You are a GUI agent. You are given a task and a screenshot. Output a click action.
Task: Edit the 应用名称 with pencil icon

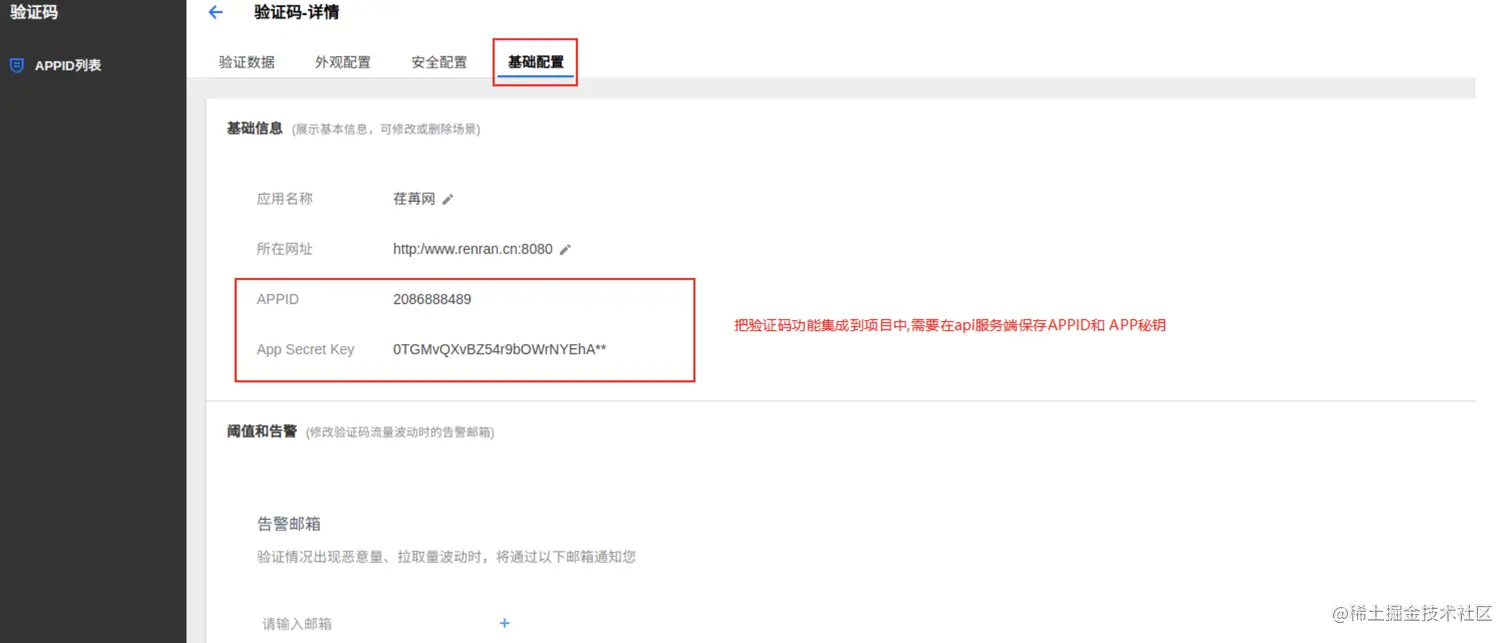[x=448, y=199]
